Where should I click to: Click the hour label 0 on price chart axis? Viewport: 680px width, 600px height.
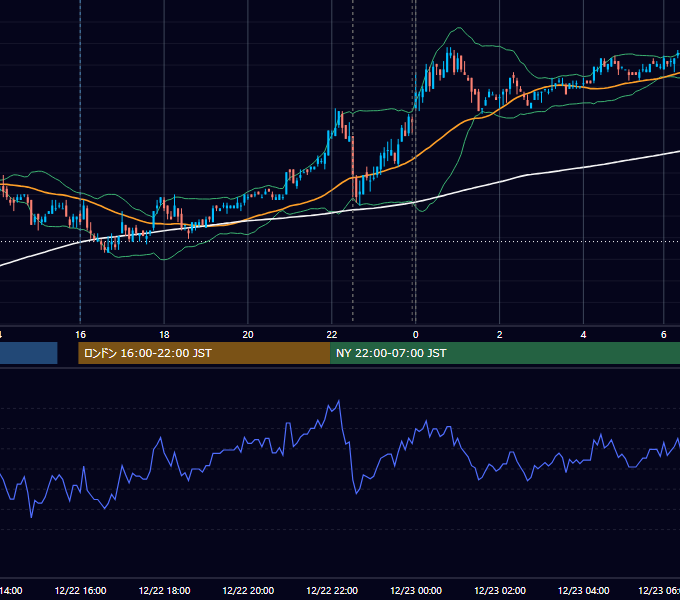pos(415,335)
